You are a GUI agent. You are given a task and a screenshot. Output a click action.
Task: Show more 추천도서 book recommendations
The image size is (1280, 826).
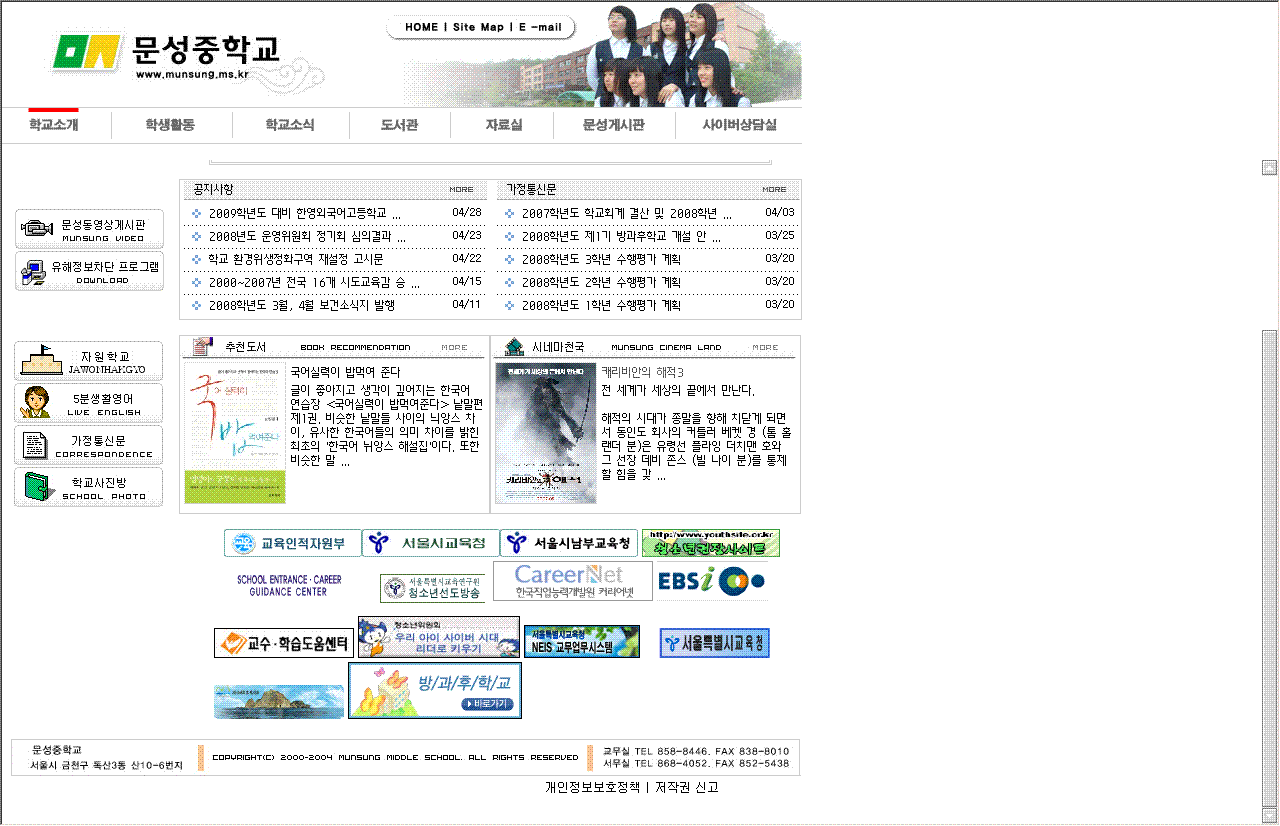(x=454, y=348)
